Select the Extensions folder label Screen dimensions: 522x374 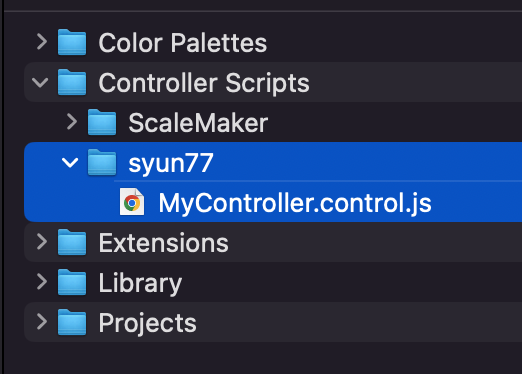coord(164,243)
